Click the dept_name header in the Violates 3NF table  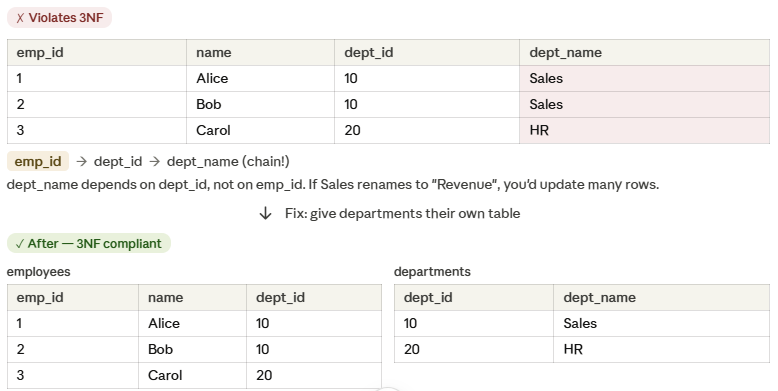pyautogui.click(x=645, y=53)
